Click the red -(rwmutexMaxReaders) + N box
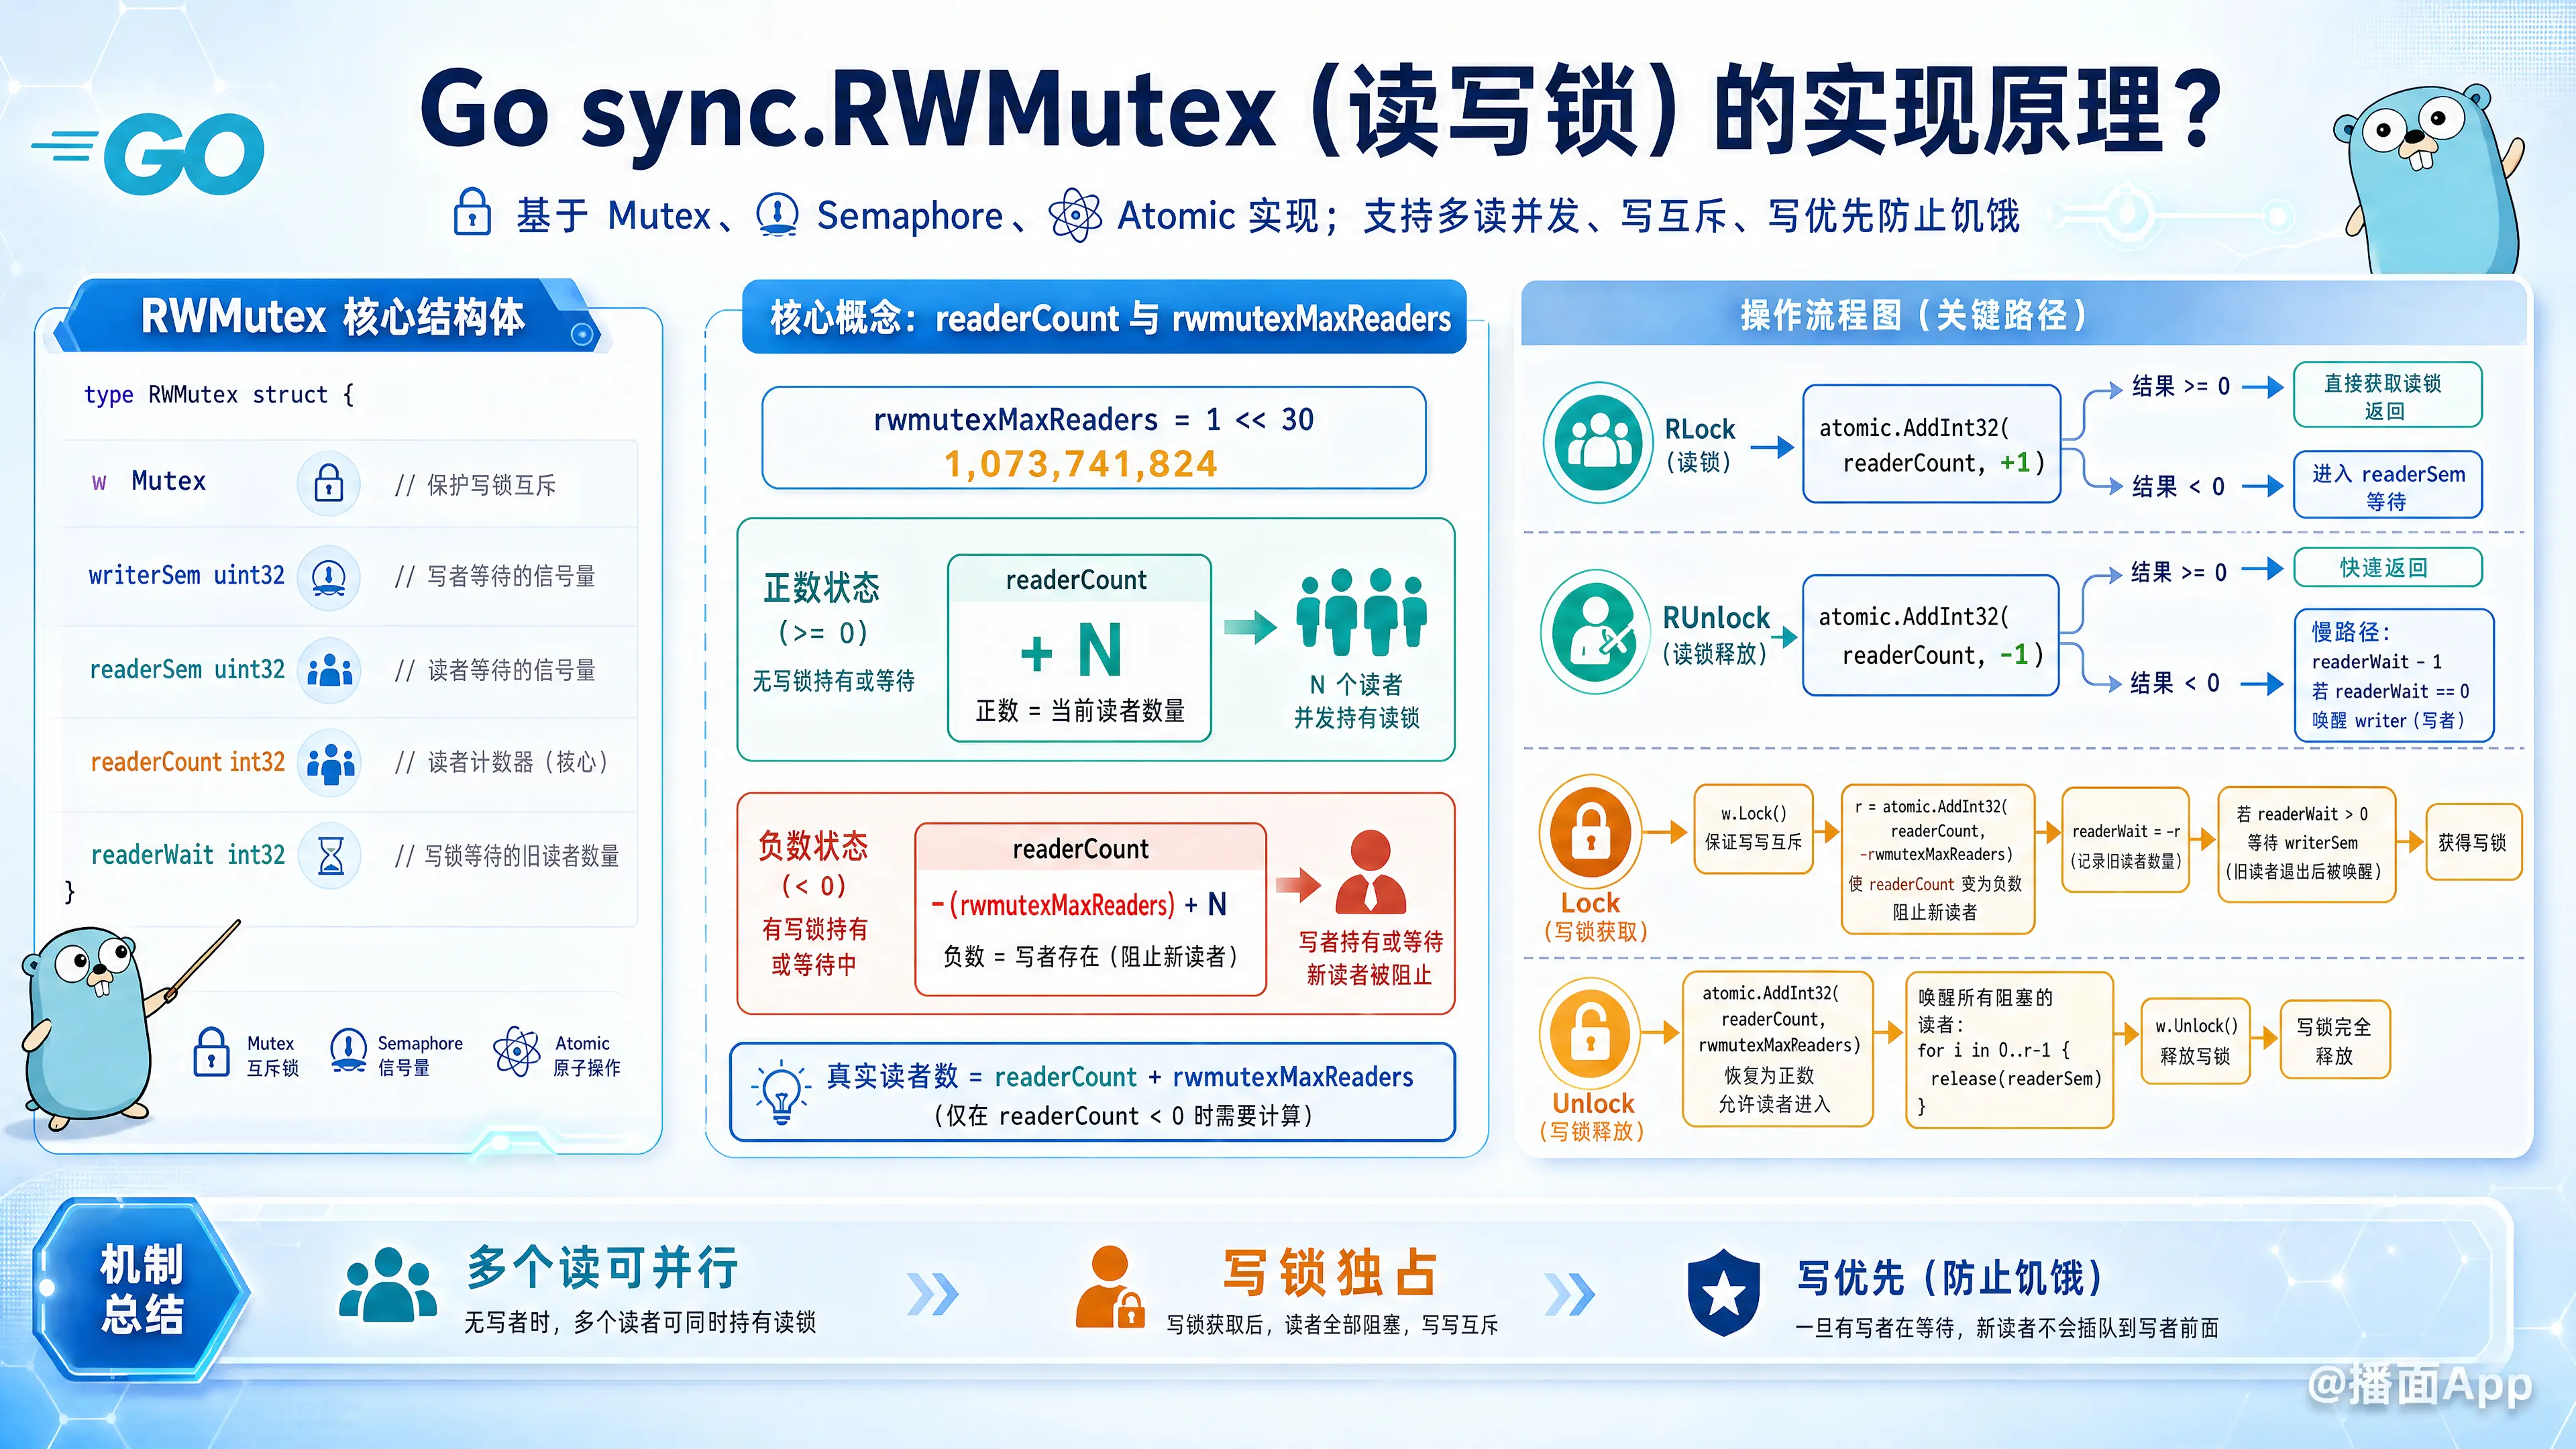The width and height of the screenshot is (2576, 1449). (1091, 909)
